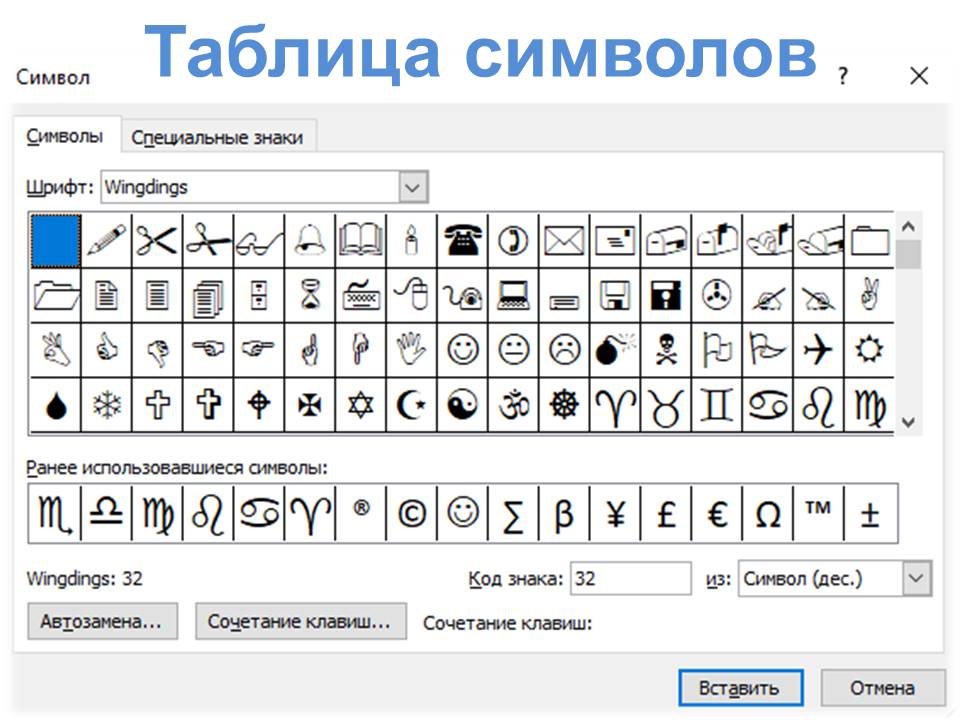Click the Автозамена button

tap(102, 622)
